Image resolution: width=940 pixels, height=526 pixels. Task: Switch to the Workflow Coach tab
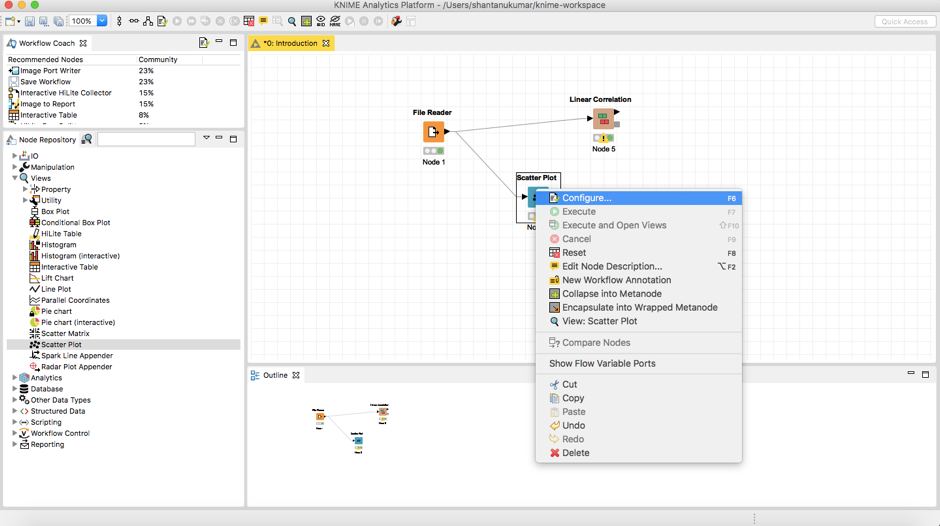[x=46, y=43]
